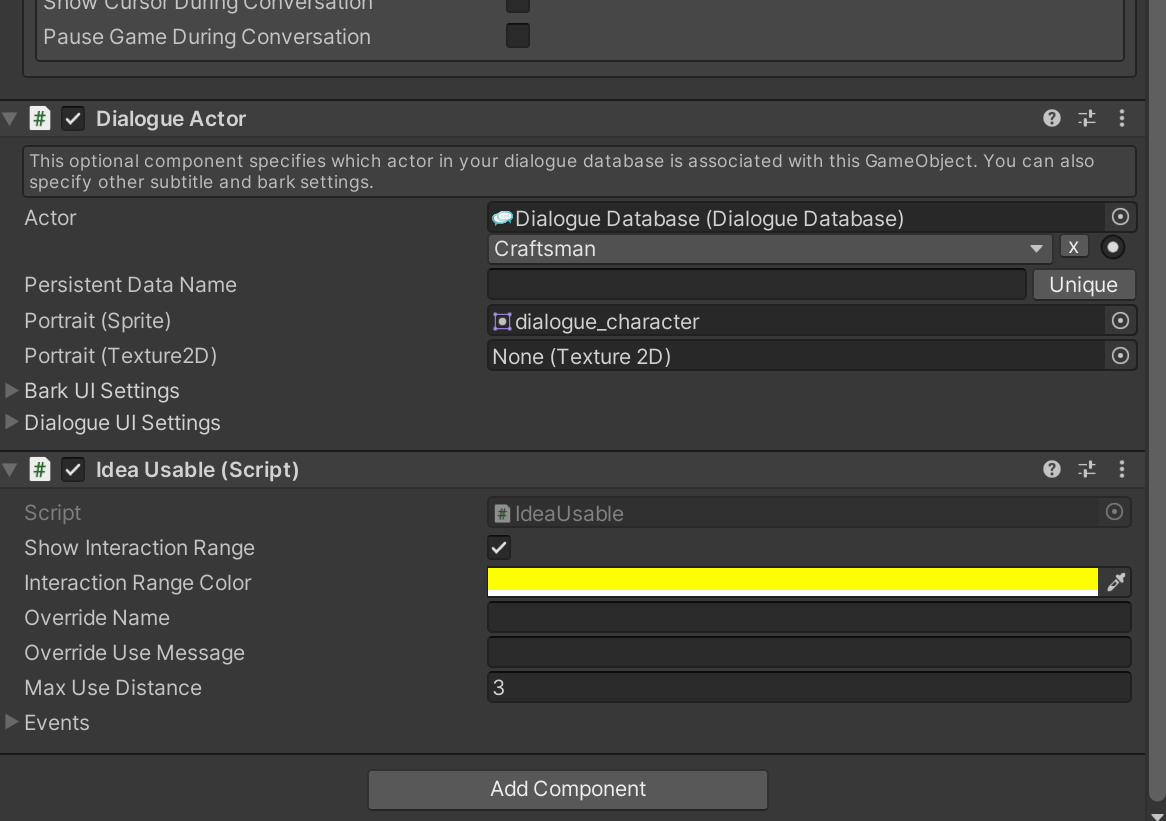Image resolution: width=1166 pixels, height=821 pixels.
Task: Click Add Component button
Action: (x=568, y=789)
